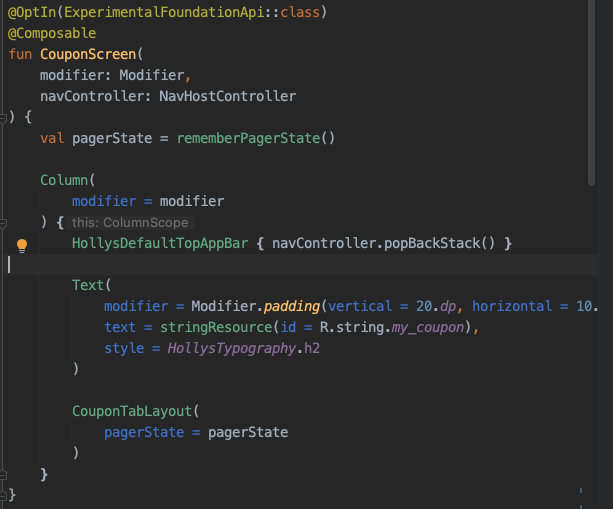Click the italic "dp" extension after 20
The image size is (613, 509).
pyautogui.click(x=448, y=306)
